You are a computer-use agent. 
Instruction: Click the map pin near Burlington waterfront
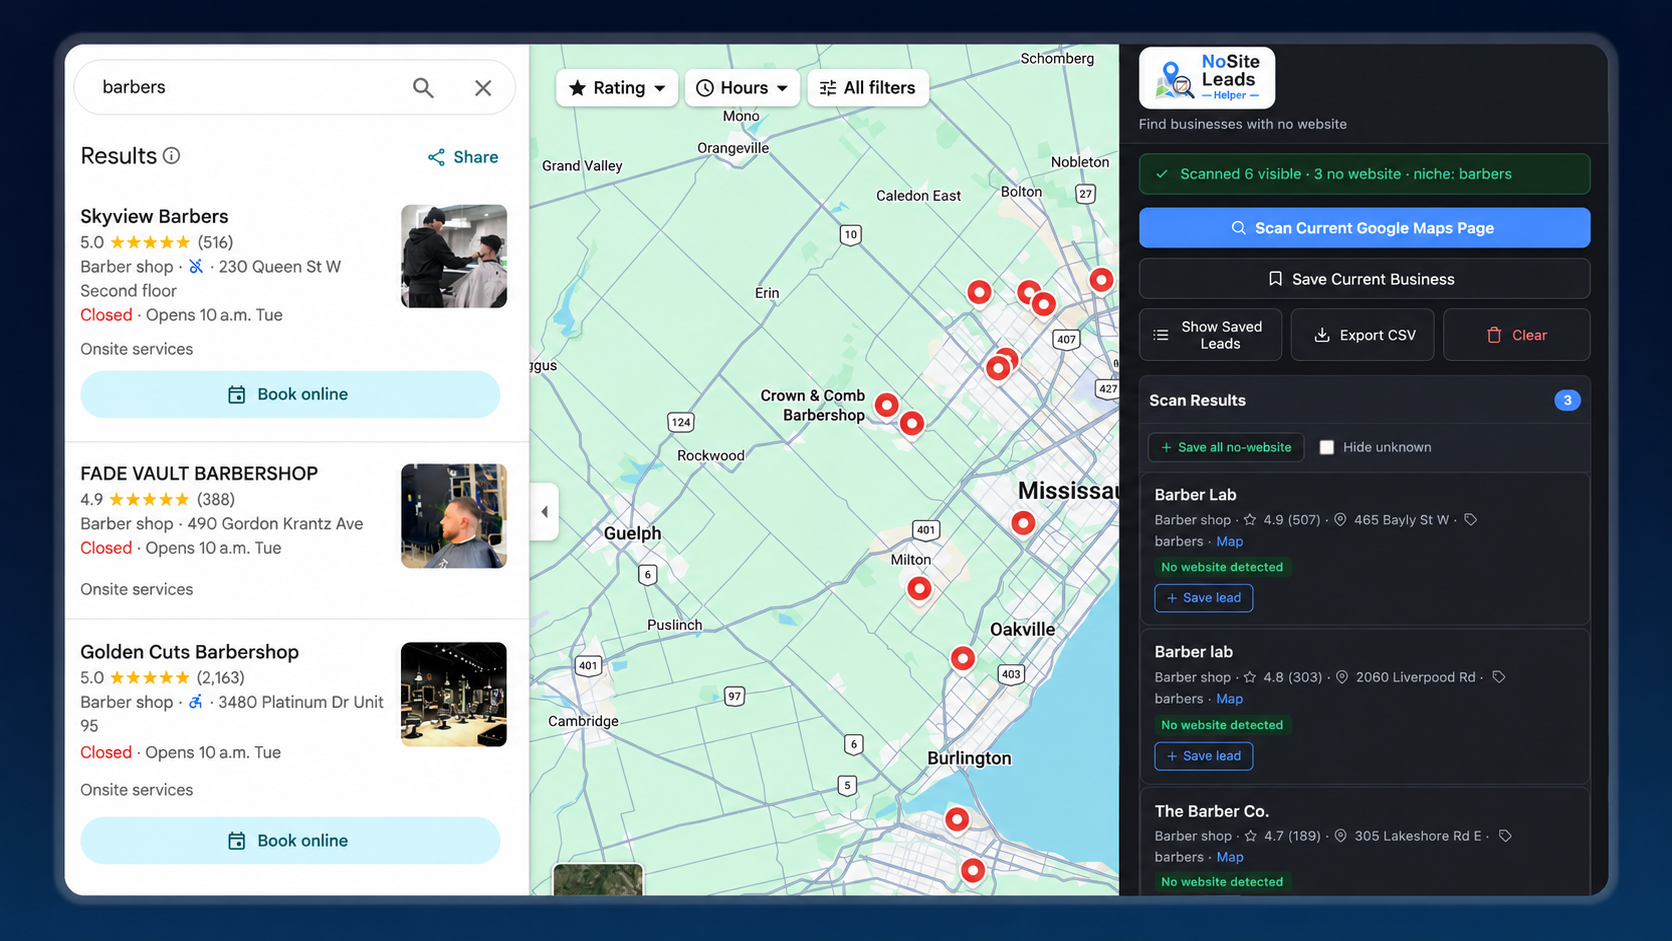[957, 819]
